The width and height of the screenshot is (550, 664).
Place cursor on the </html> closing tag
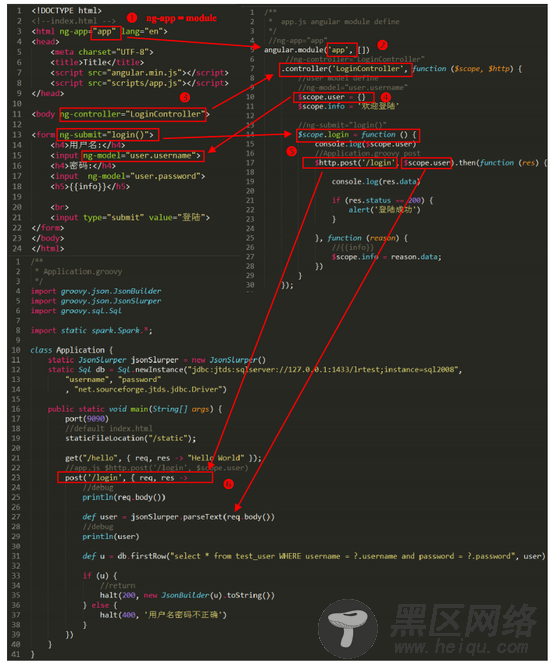click(47, 249)
